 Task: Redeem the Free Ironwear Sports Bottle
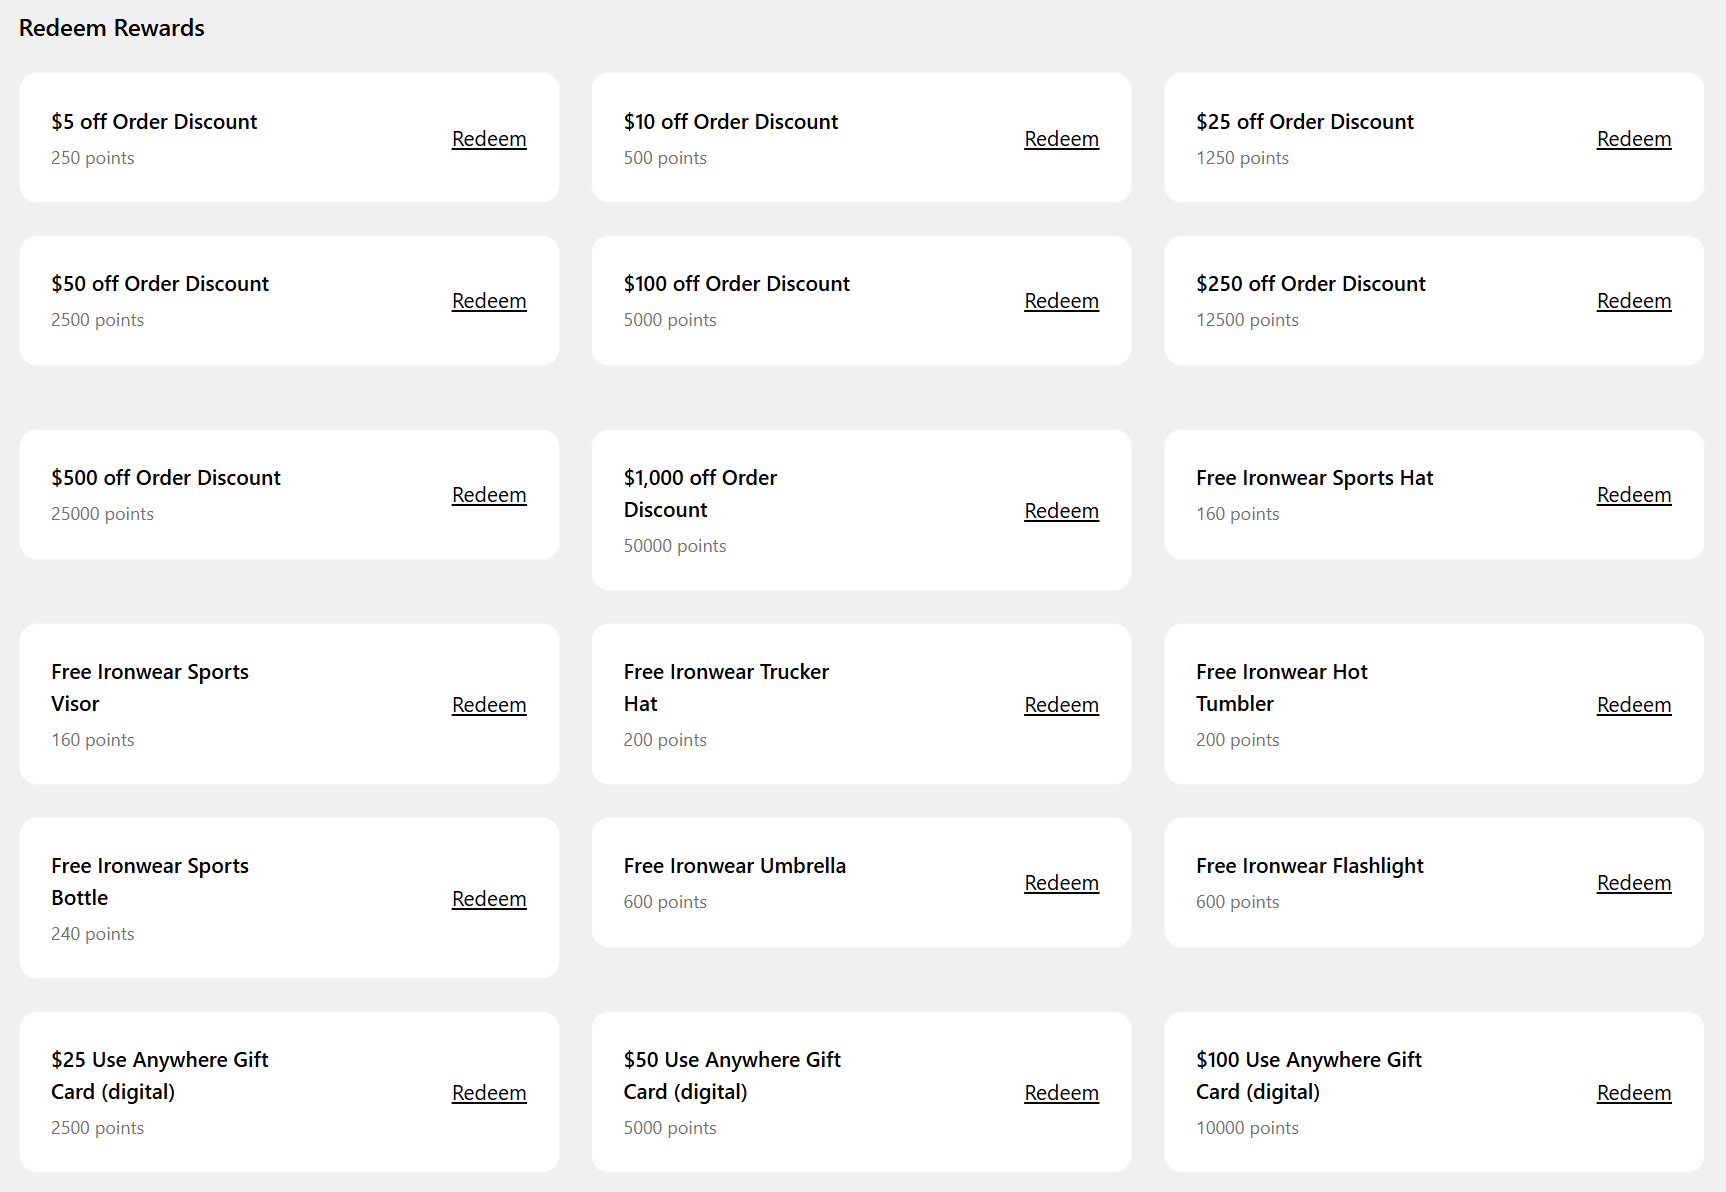[x=489, y=899]
